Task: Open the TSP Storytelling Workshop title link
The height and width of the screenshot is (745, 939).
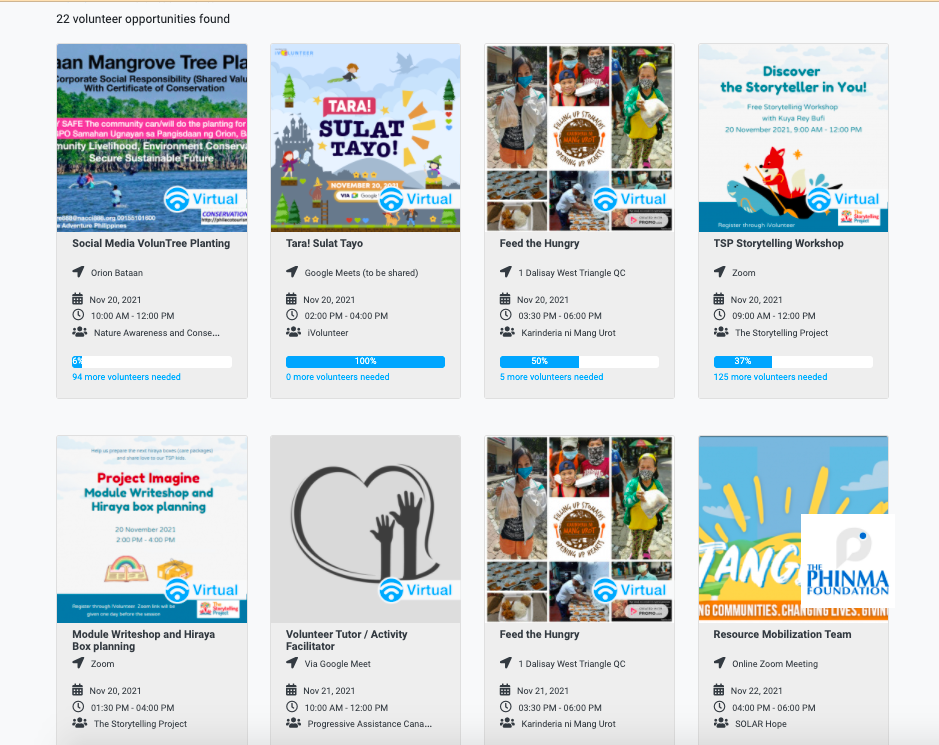Action: (x=778, y=243)
